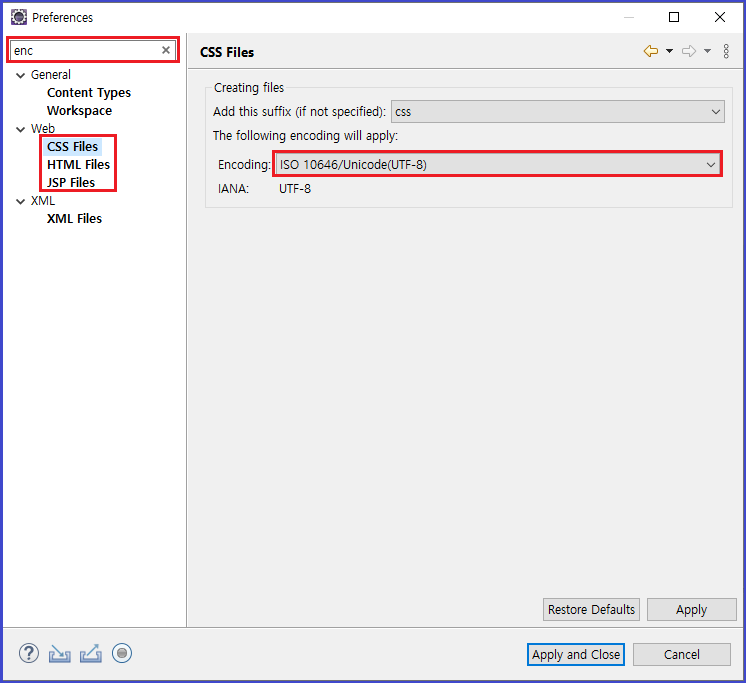The height and width of the screenshot is (683, 746).
Task: Select CSS Files preference page
Action: tap(72, 146)
